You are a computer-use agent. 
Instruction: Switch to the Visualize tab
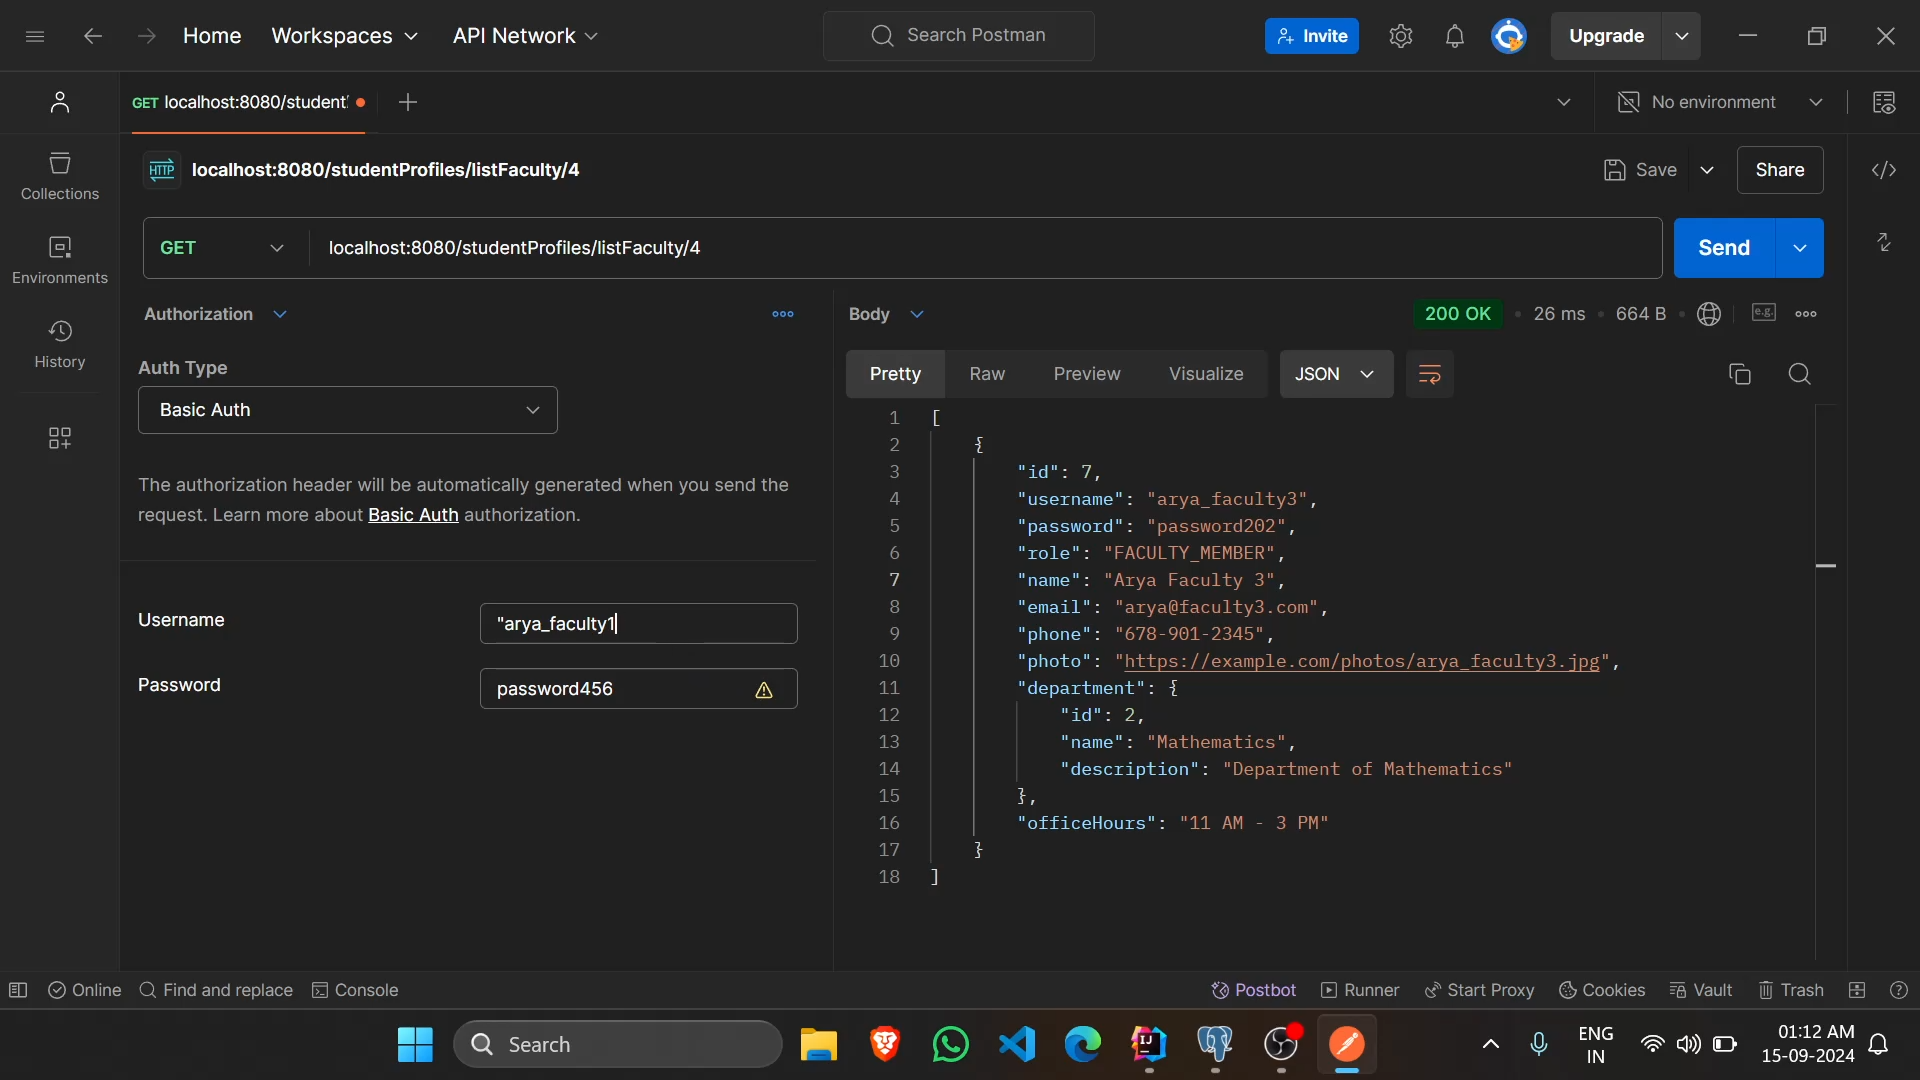click(1206, 374)
